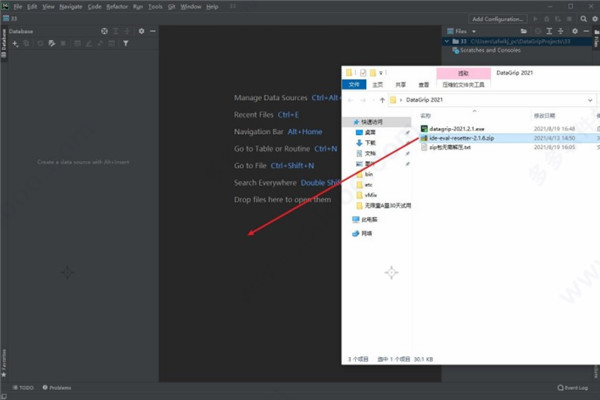Screen dimensions: 600x400
Task: Click the Stop square icon in toolbar
Action: coord(569,19)
